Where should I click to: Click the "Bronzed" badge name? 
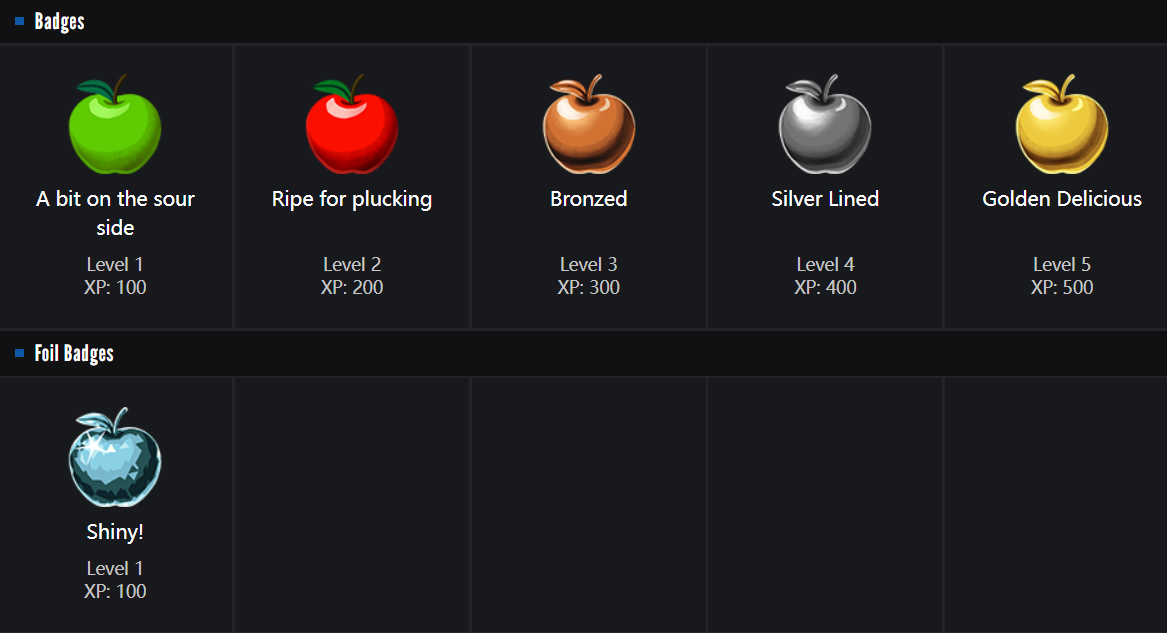[589, 199]
